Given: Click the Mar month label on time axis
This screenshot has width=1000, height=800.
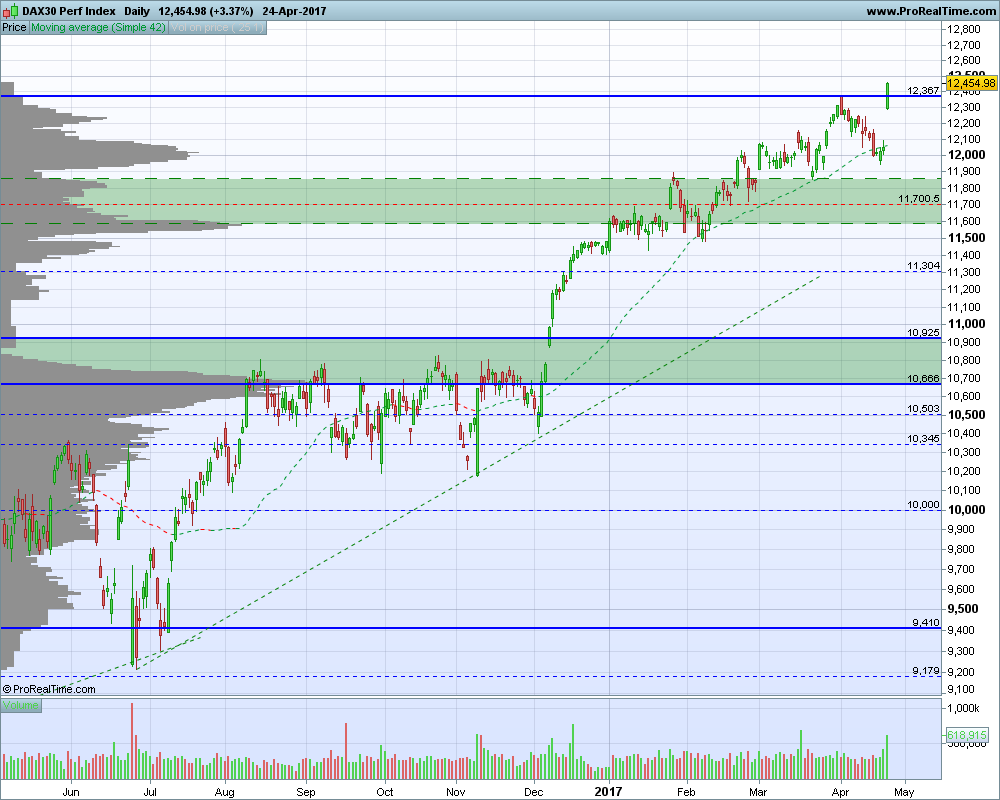Looking at the screenshot, I should 758,792.
